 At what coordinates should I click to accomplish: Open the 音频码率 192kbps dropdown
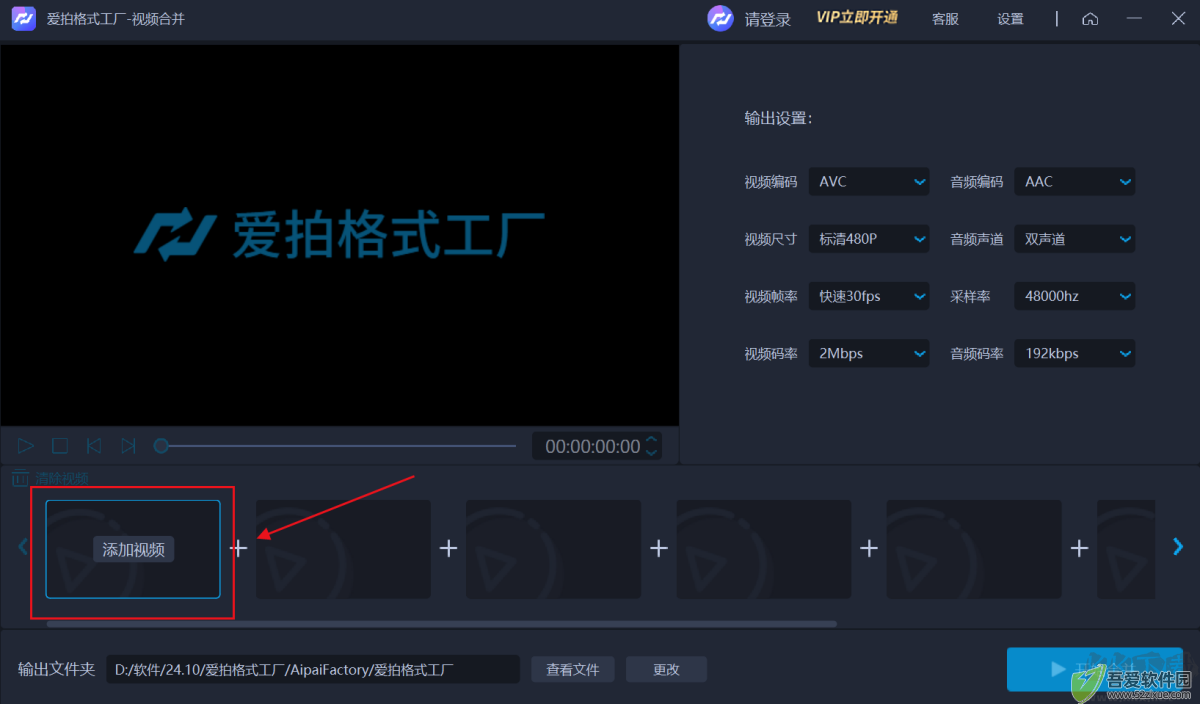coord(1075,353)
